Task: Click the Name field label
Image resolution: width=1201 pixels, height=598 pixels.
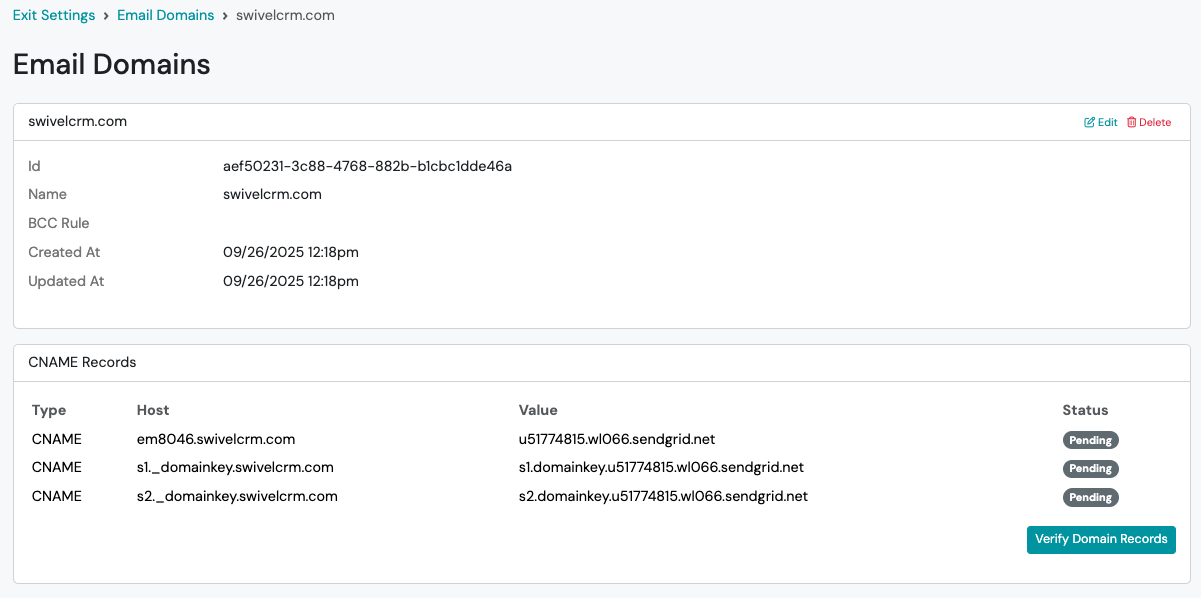Action: coord(47,194)
